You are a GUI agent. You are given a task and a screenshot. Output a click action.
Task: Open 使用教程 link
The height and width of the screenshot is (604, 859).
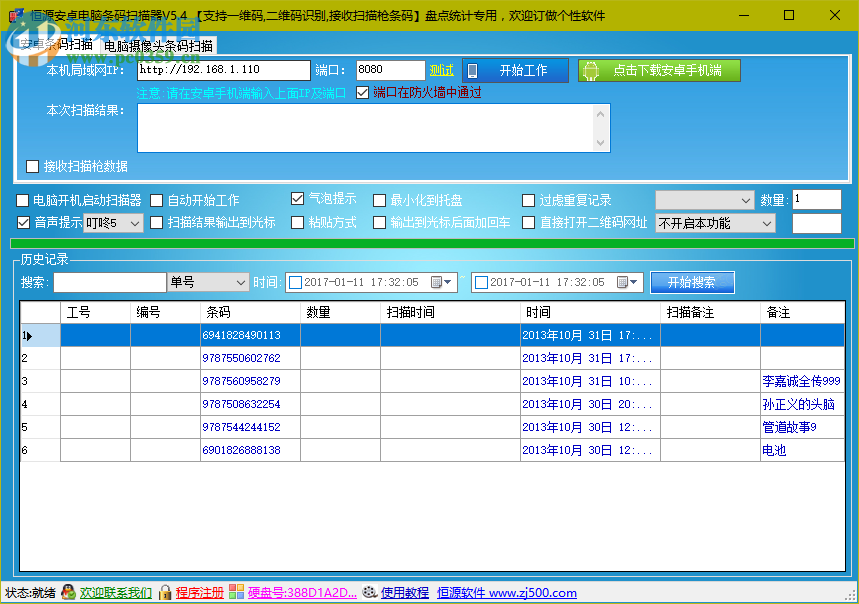point(405,593)
